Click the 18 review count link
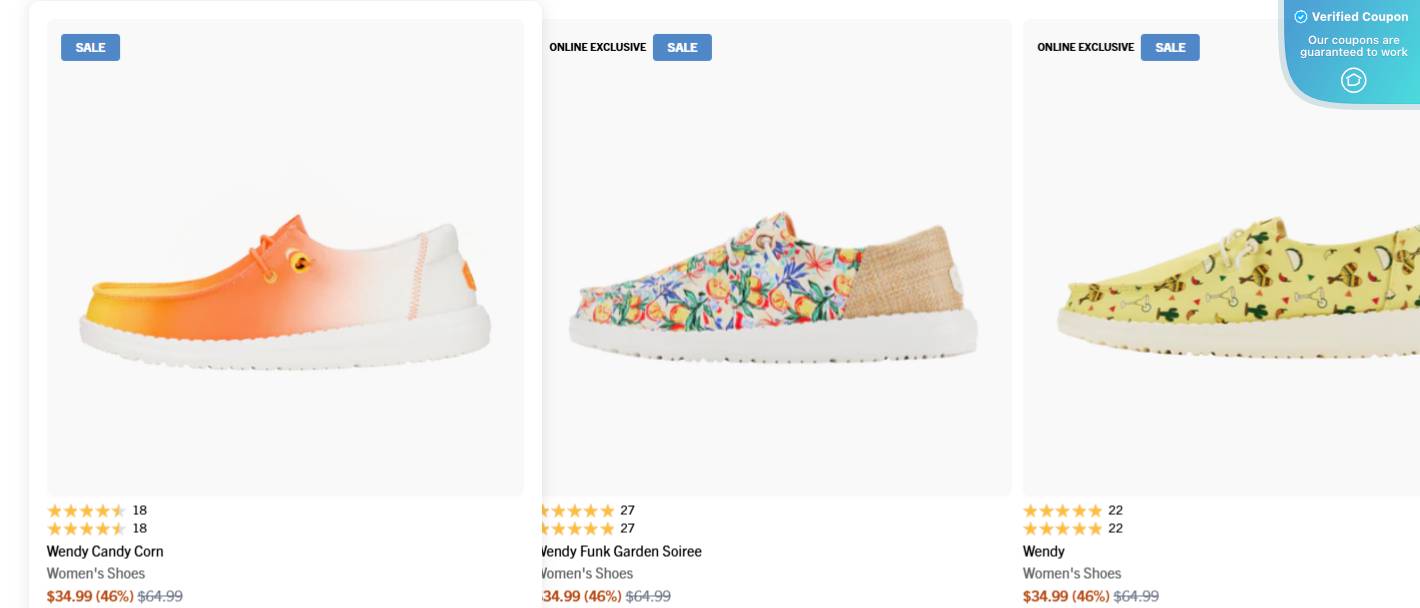1420x608 pixels. 140,511
